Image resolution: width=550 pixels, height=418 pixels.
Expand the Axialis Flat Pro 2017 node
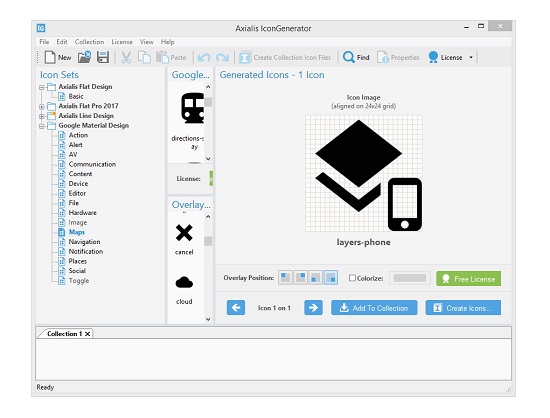(42, 106)
